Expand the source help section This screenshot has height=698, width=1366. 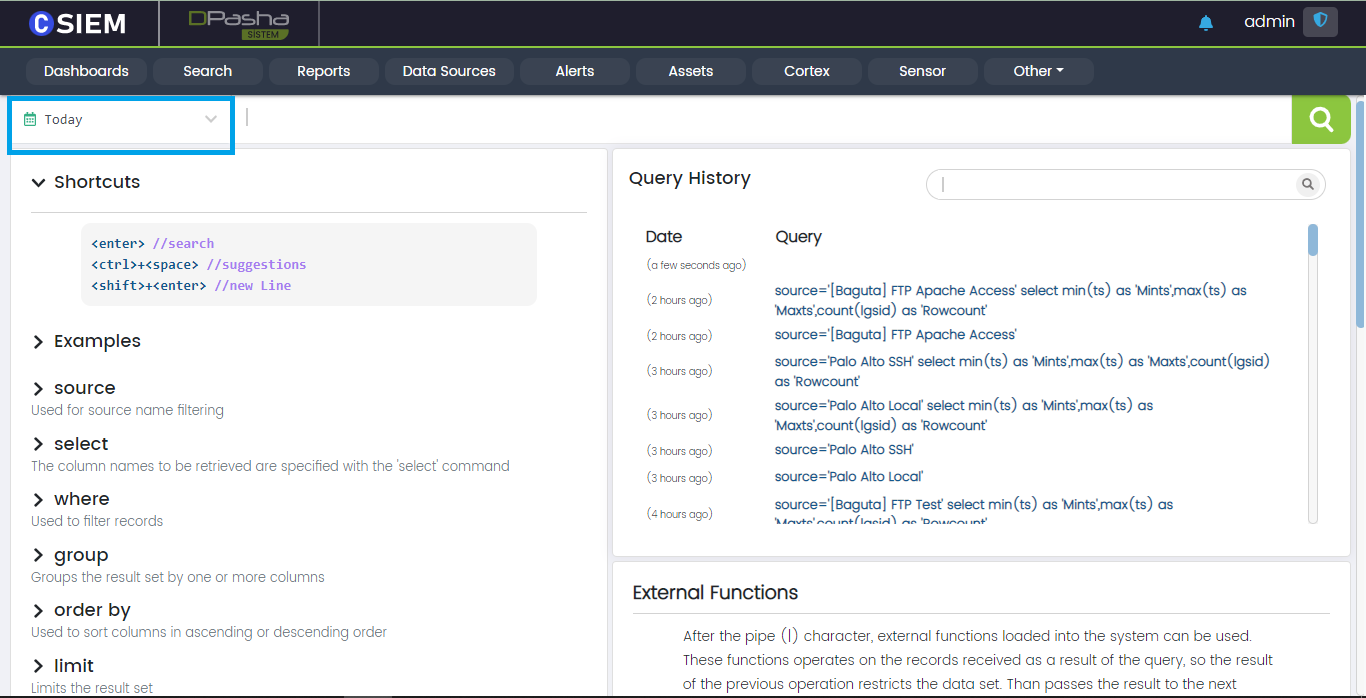point(39,389)
